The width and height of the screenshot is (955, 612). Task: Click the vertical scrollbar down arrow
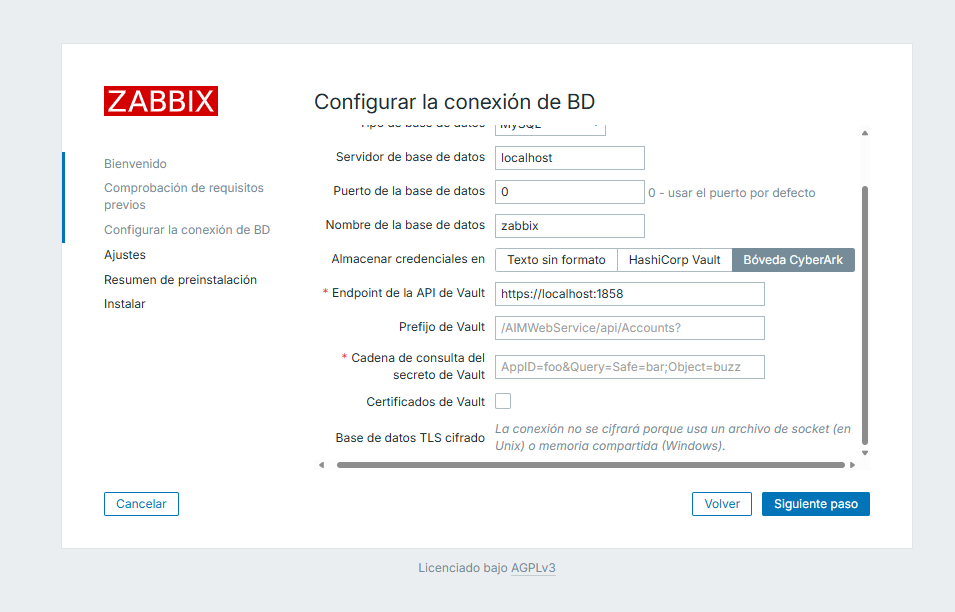point(865,453)
